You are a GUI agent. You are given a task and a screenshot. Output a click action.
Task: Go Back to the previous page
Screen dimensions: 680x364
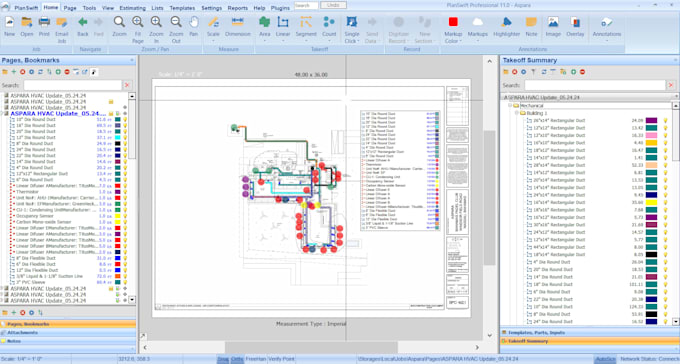click(83, 27)
